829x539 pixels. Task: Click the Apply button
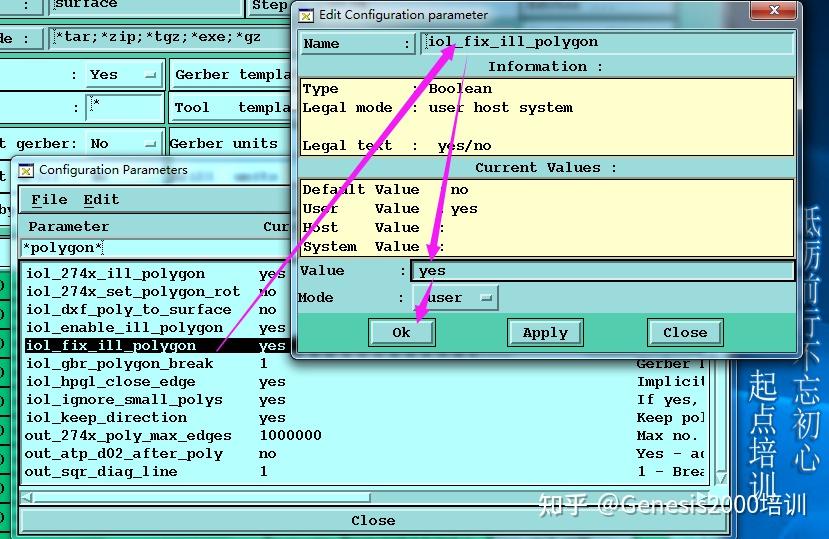tap(545, 333)
